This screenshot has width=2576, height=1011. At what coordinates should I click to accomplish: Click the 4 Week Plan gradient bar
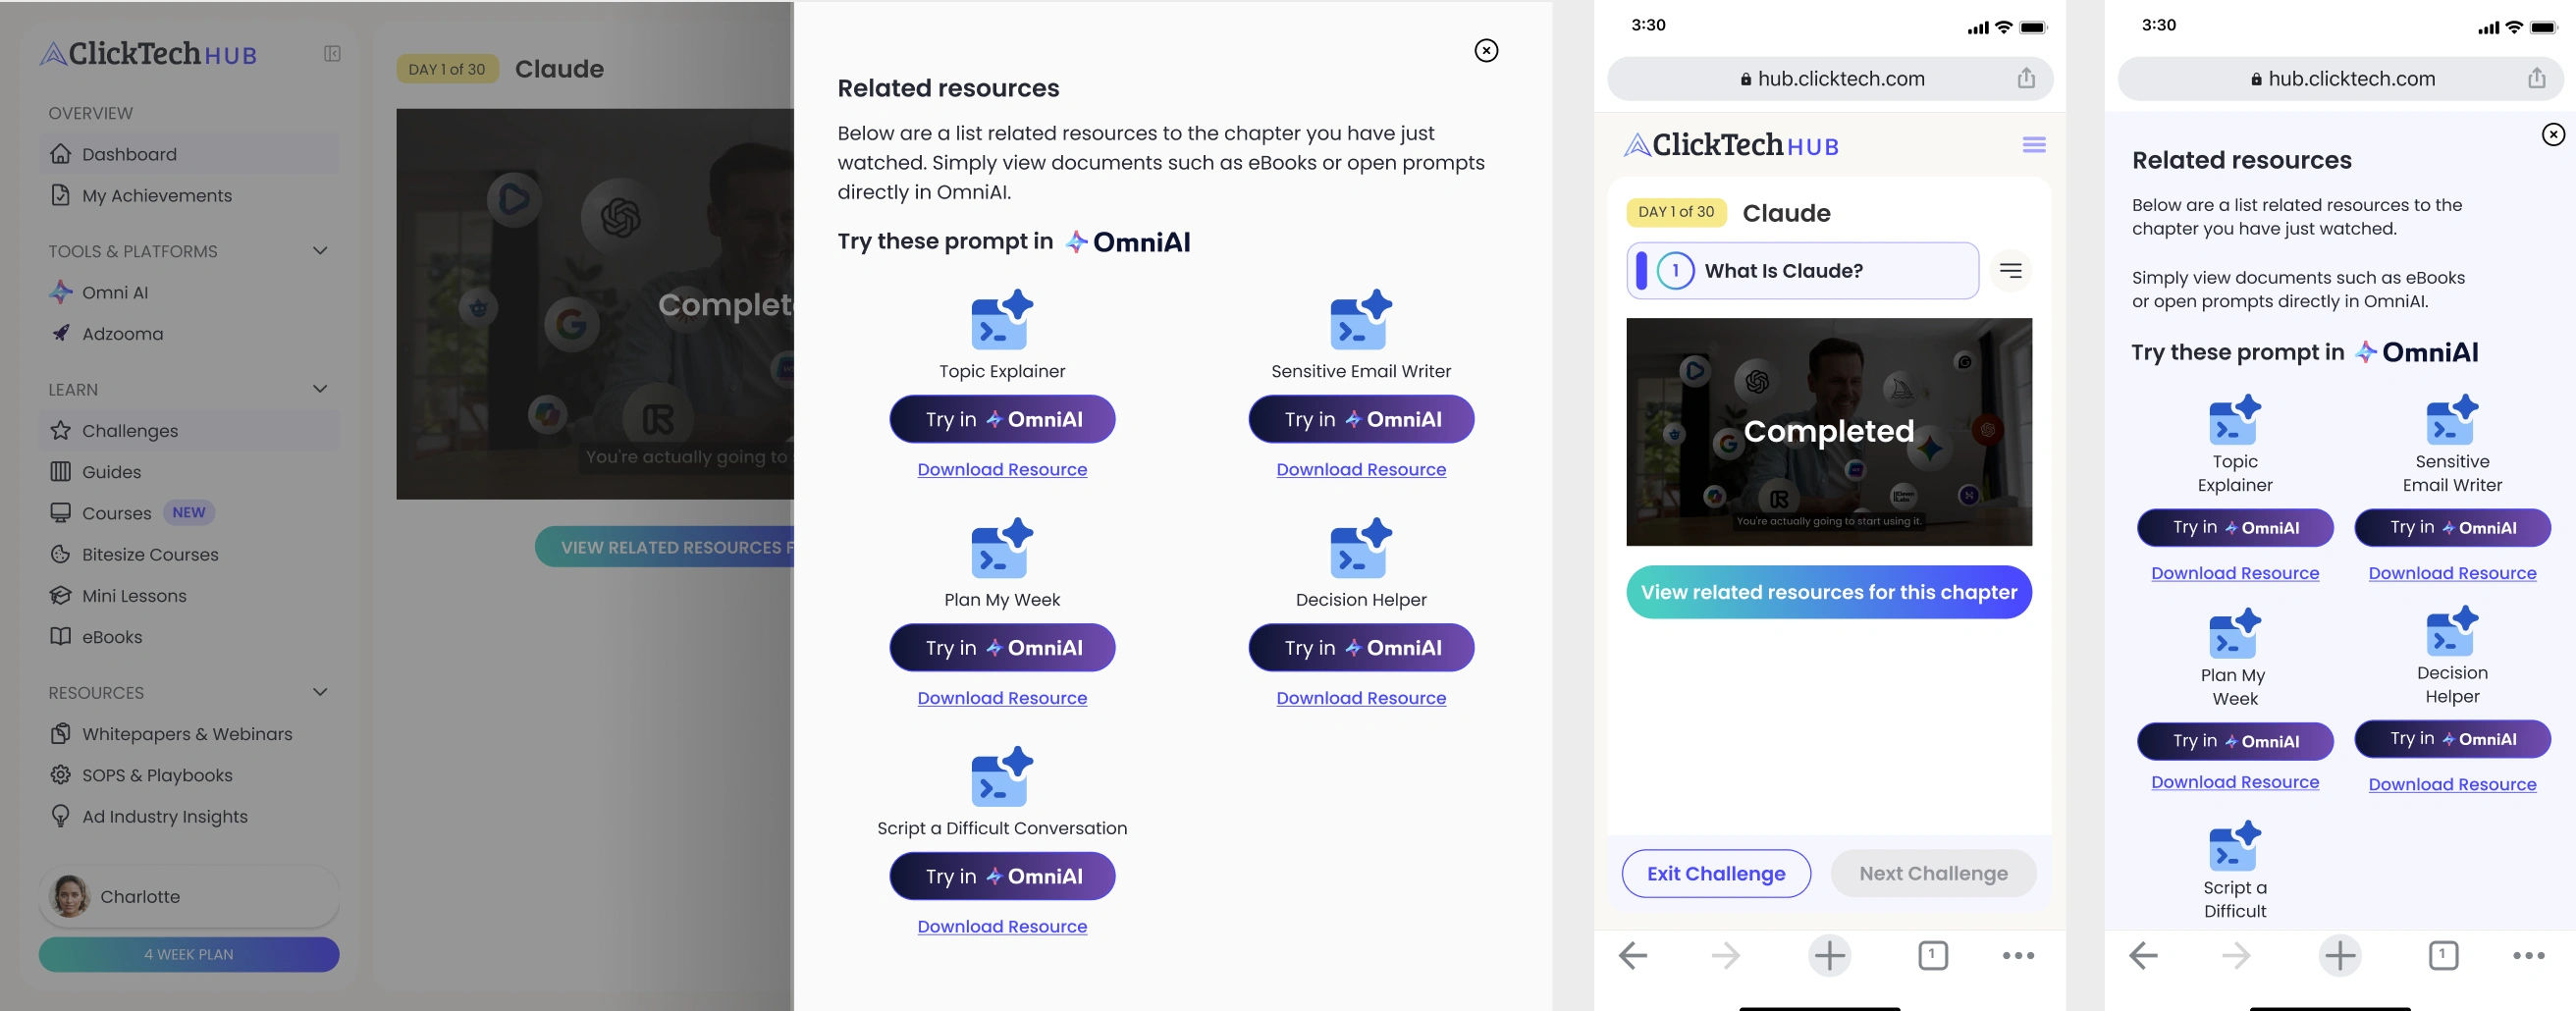189,954
